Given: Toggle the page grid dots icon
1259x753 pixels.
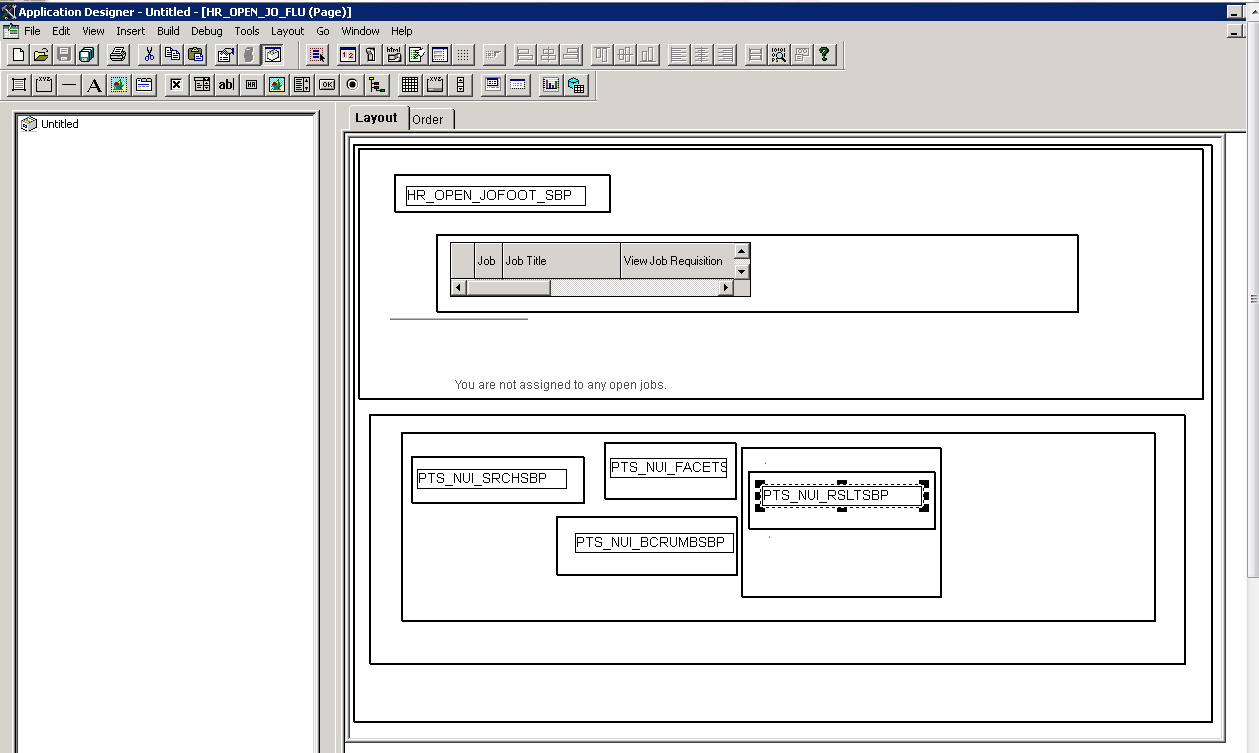Looking at the screenshot, I should [463, 54].
